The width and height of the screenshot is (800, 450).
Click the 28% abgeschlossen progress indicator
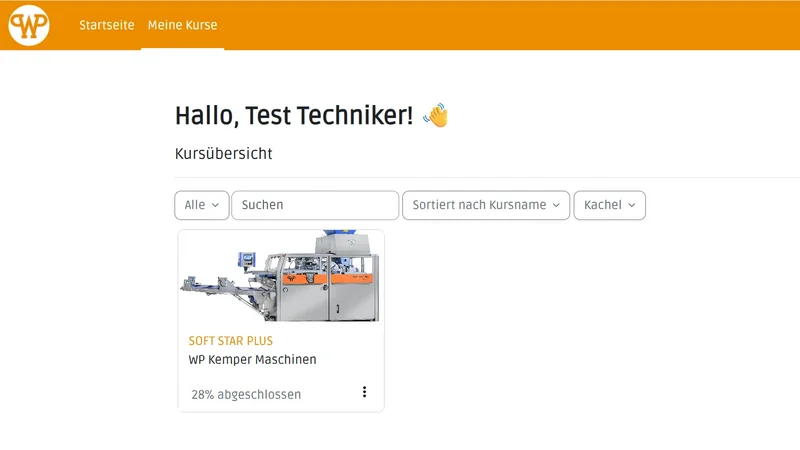point(246,394)
